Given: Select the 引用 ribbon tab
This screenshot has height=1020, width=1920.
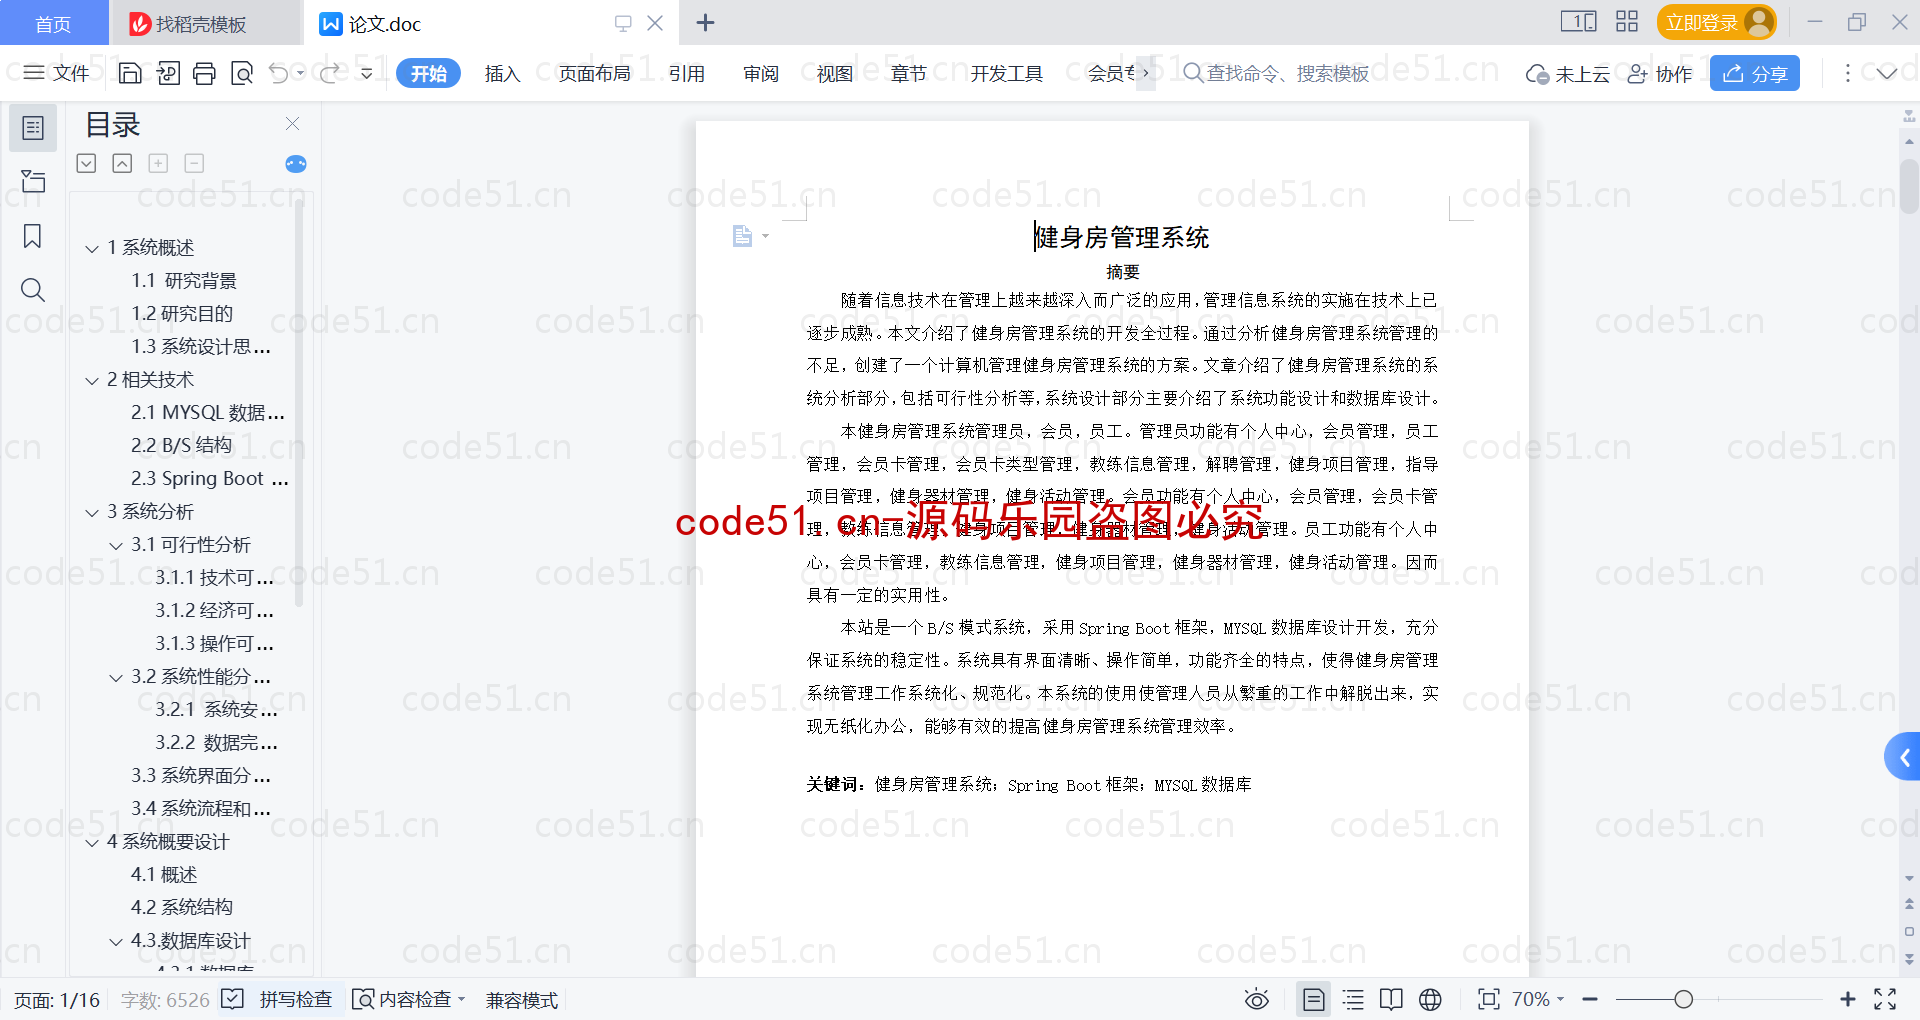Looking at the screenshot, I should 687,73.
